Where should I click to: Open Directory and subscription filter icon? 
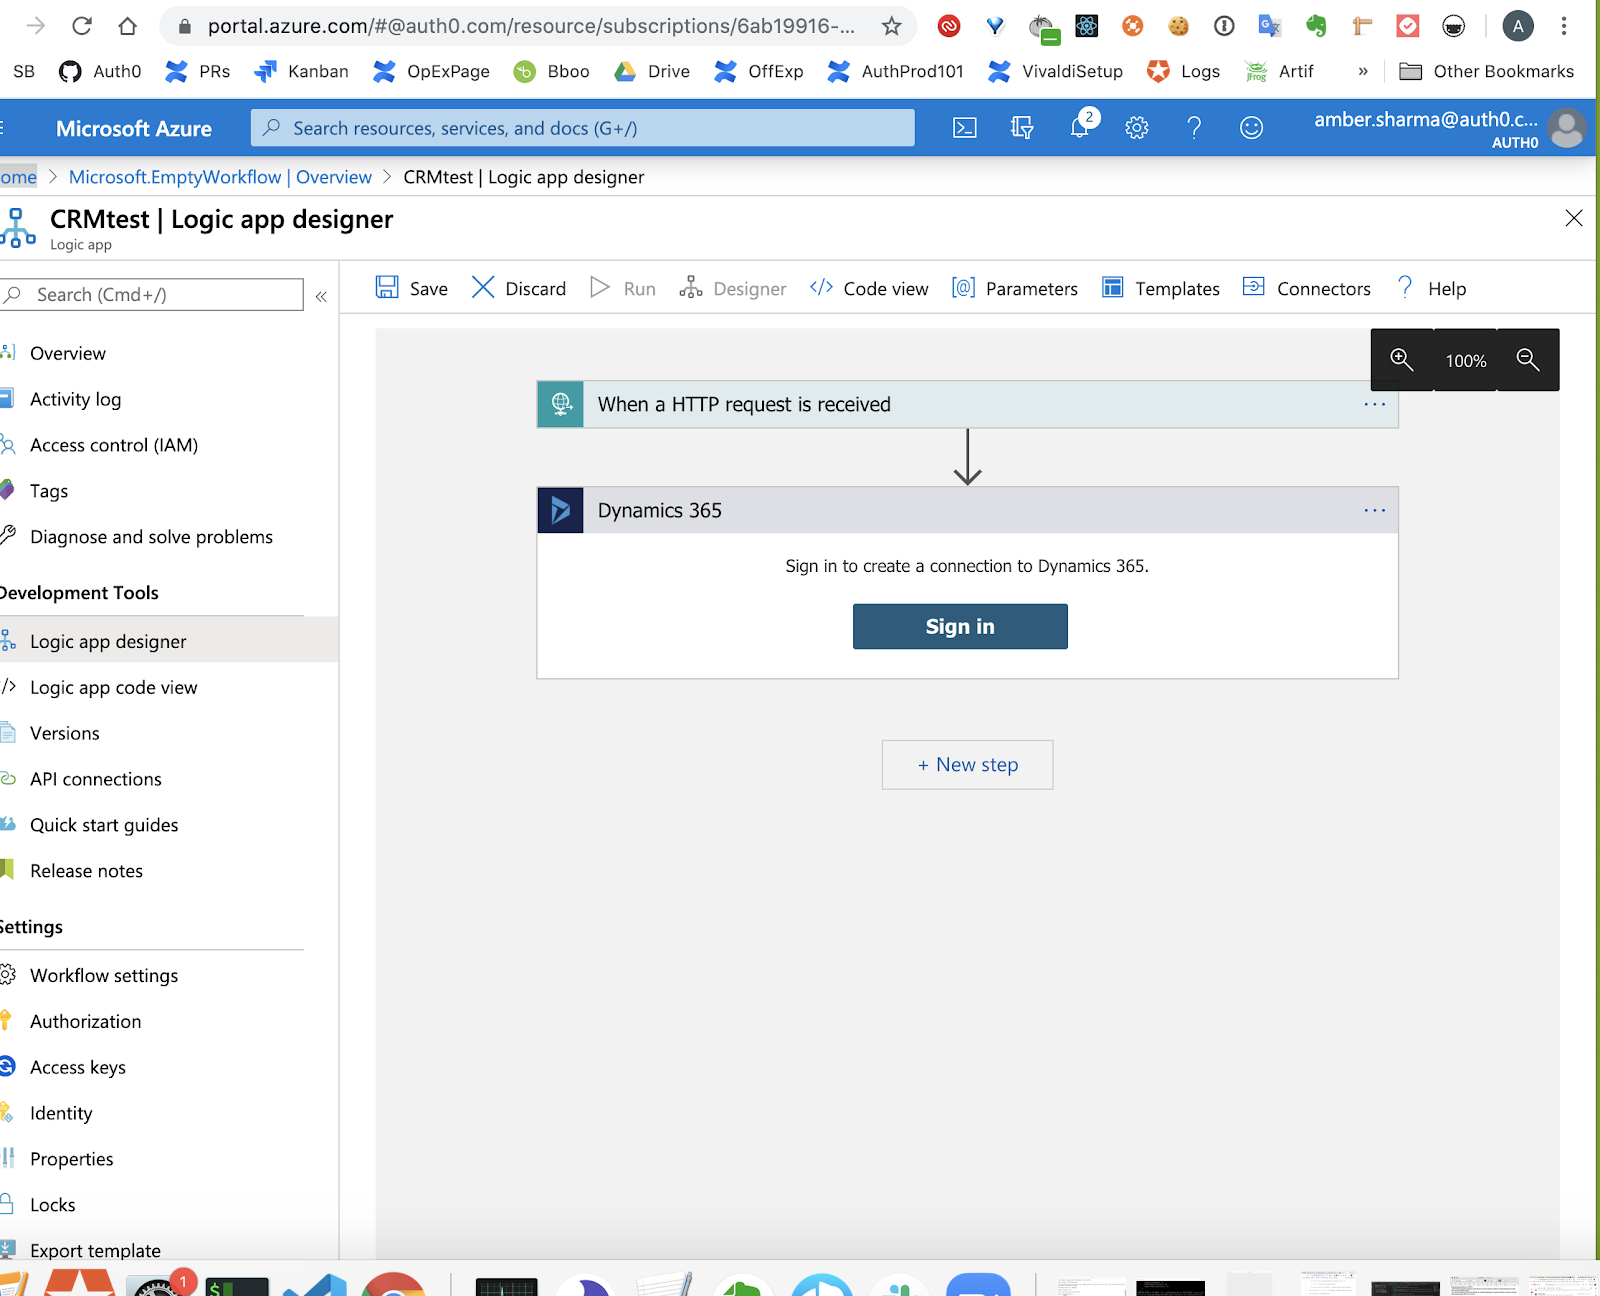pos(1022,128)
